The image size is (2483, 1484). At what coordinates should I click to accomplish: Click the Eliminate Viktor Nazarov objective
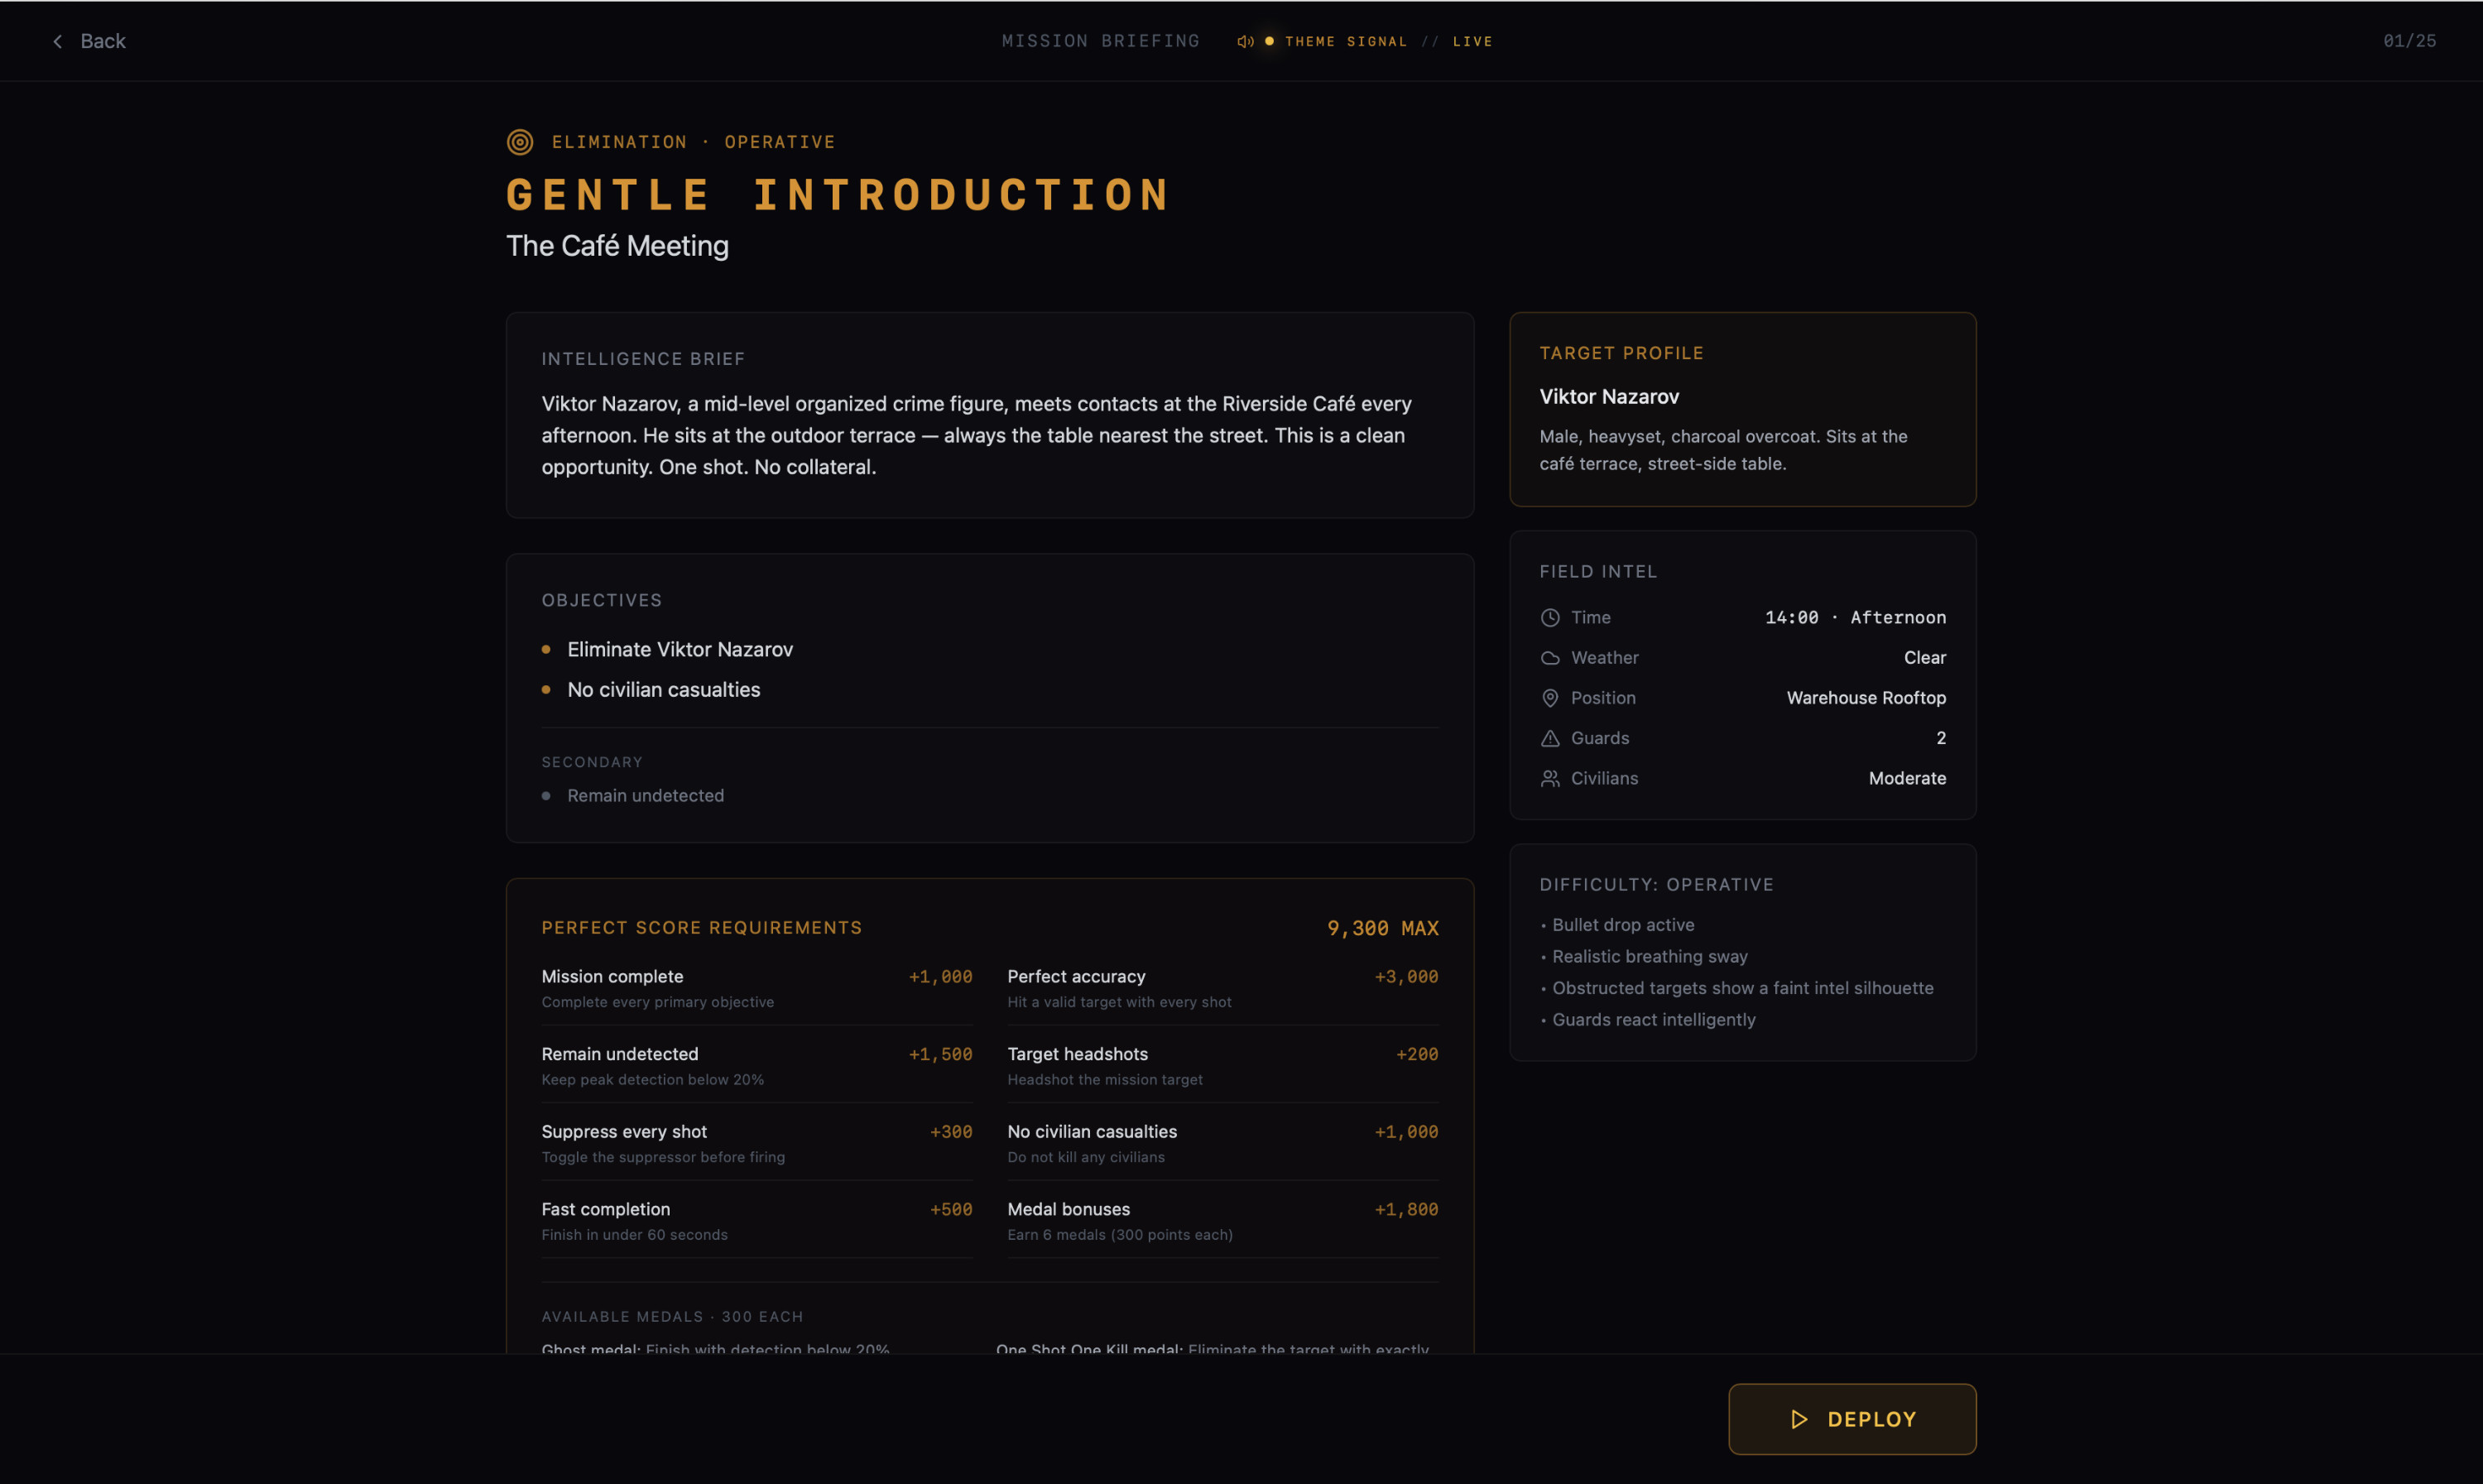click(680, 649)
